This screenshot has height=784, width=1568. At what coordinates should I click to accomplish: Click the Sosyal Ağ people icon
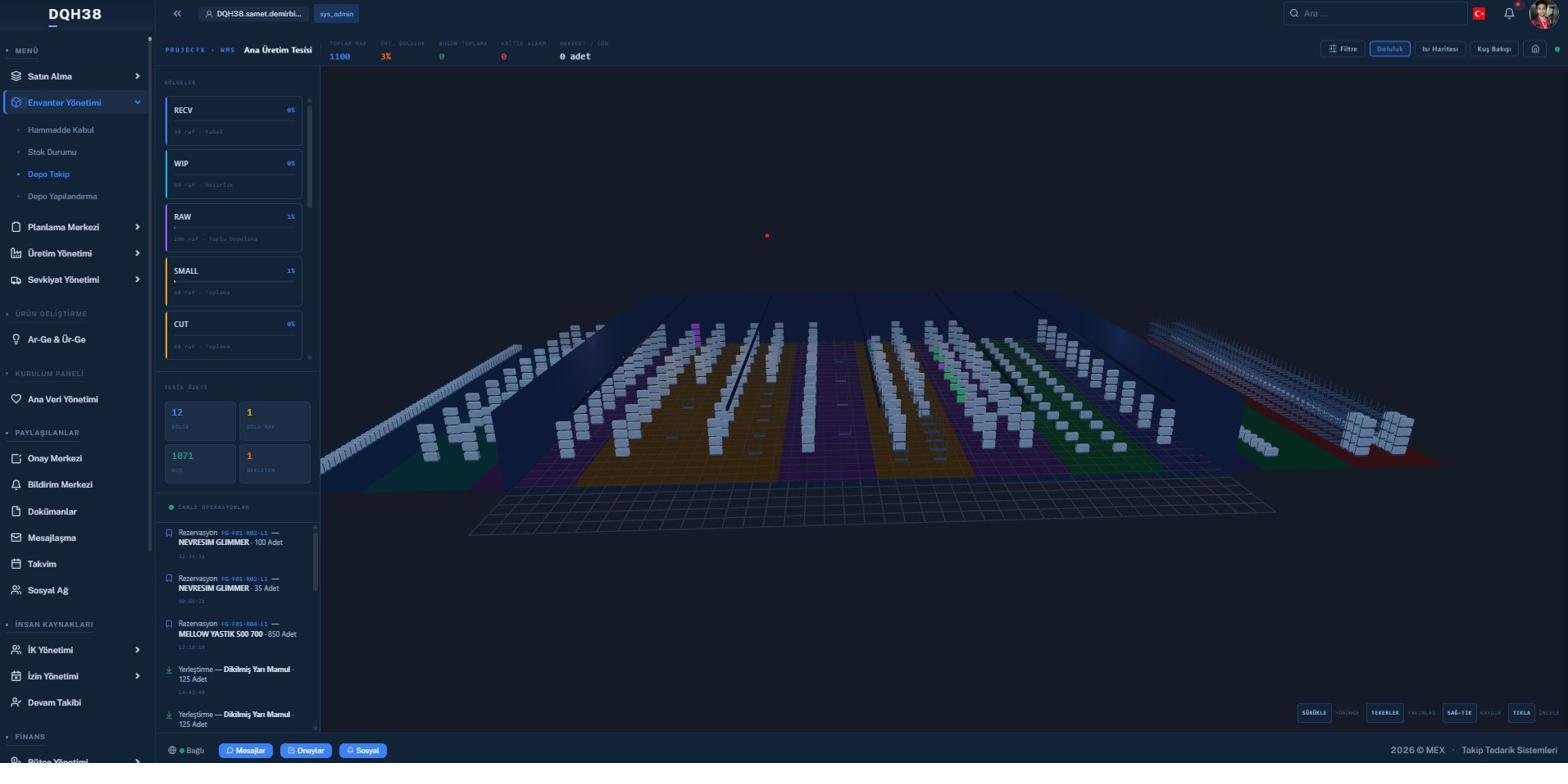(16, 590)
